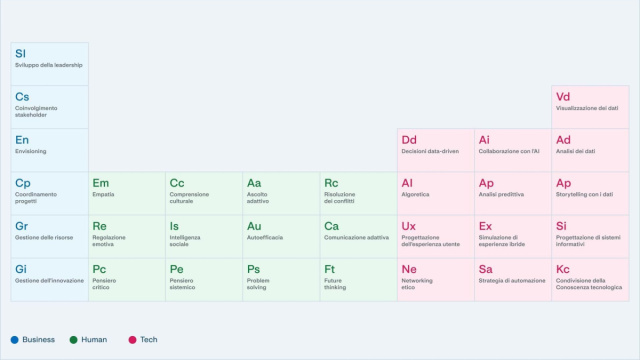Click the Kc Condivisione della Conoscenza tecnologica cell
This screenshot has width=640, height=360.
pos(590,280)
